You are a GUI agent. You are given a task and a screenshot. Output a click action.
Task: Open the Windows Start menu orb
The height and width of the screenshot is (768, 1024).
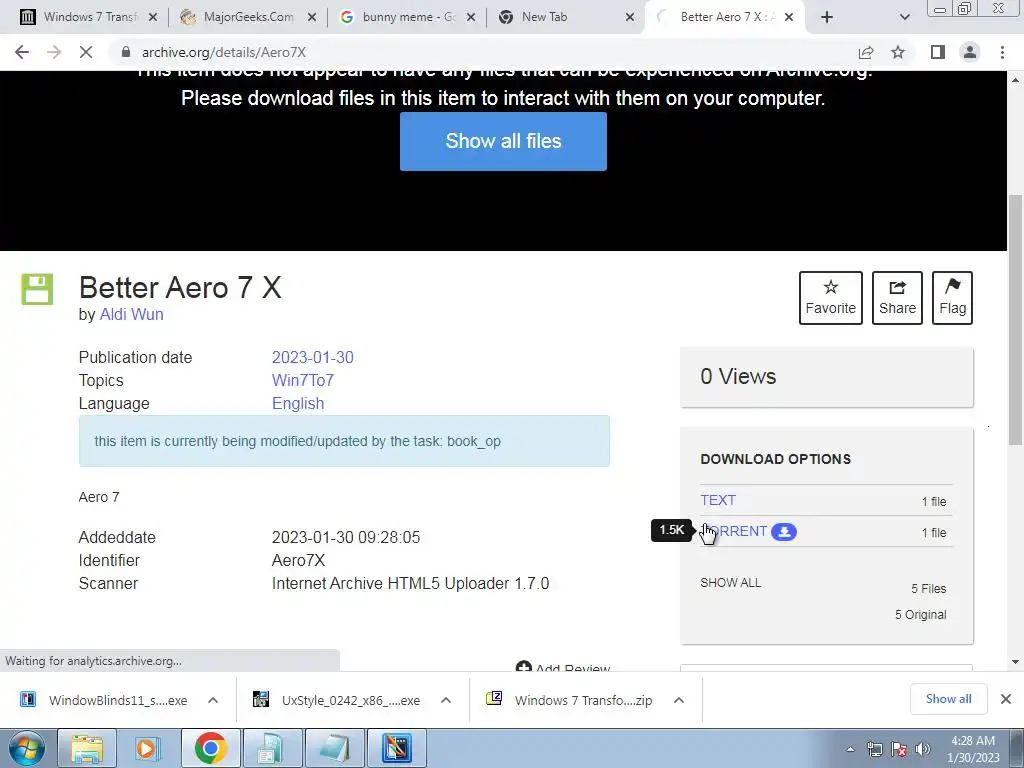pyautogui.click(x=25, y=748)
